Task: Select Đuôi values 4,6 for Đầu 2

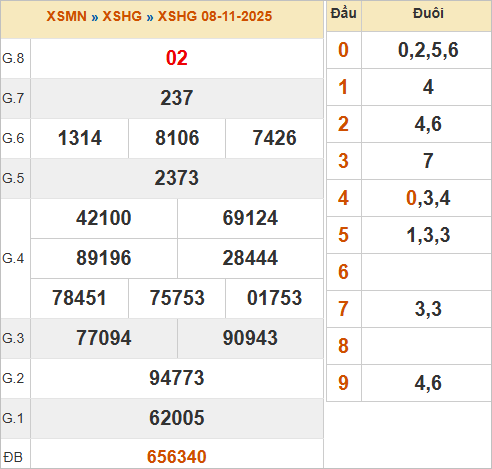Action: 428,124
